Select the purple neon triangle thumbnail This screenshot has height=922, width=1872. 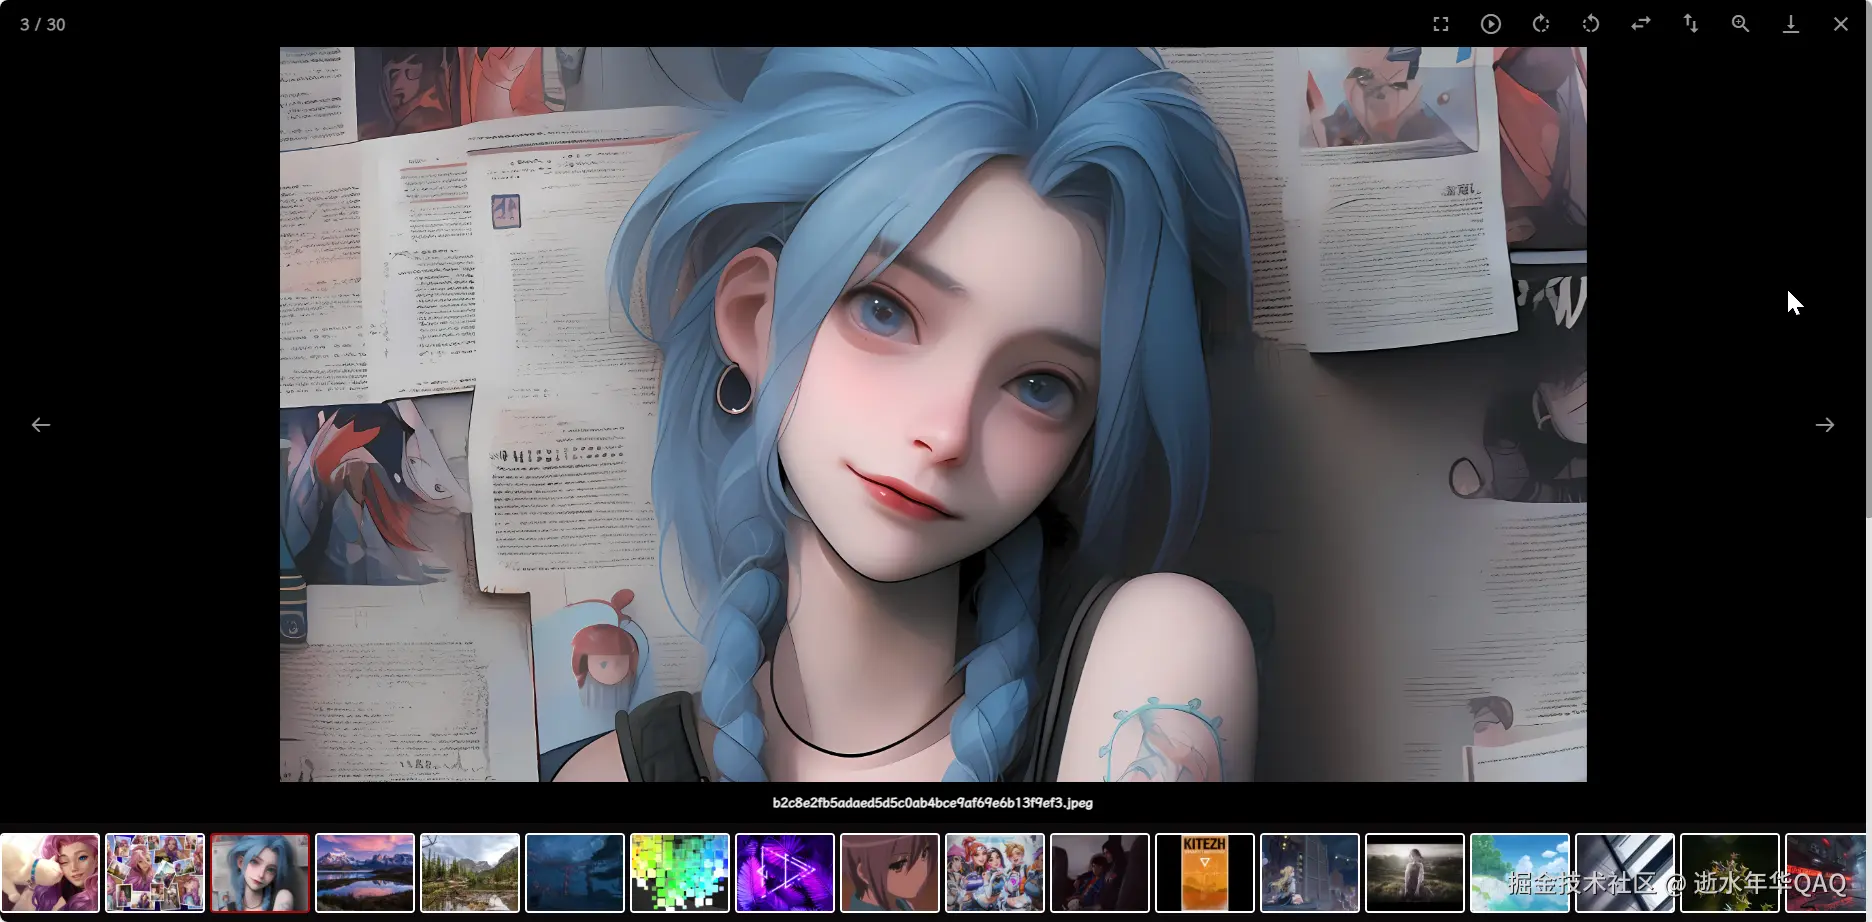(x=785, y=873)
